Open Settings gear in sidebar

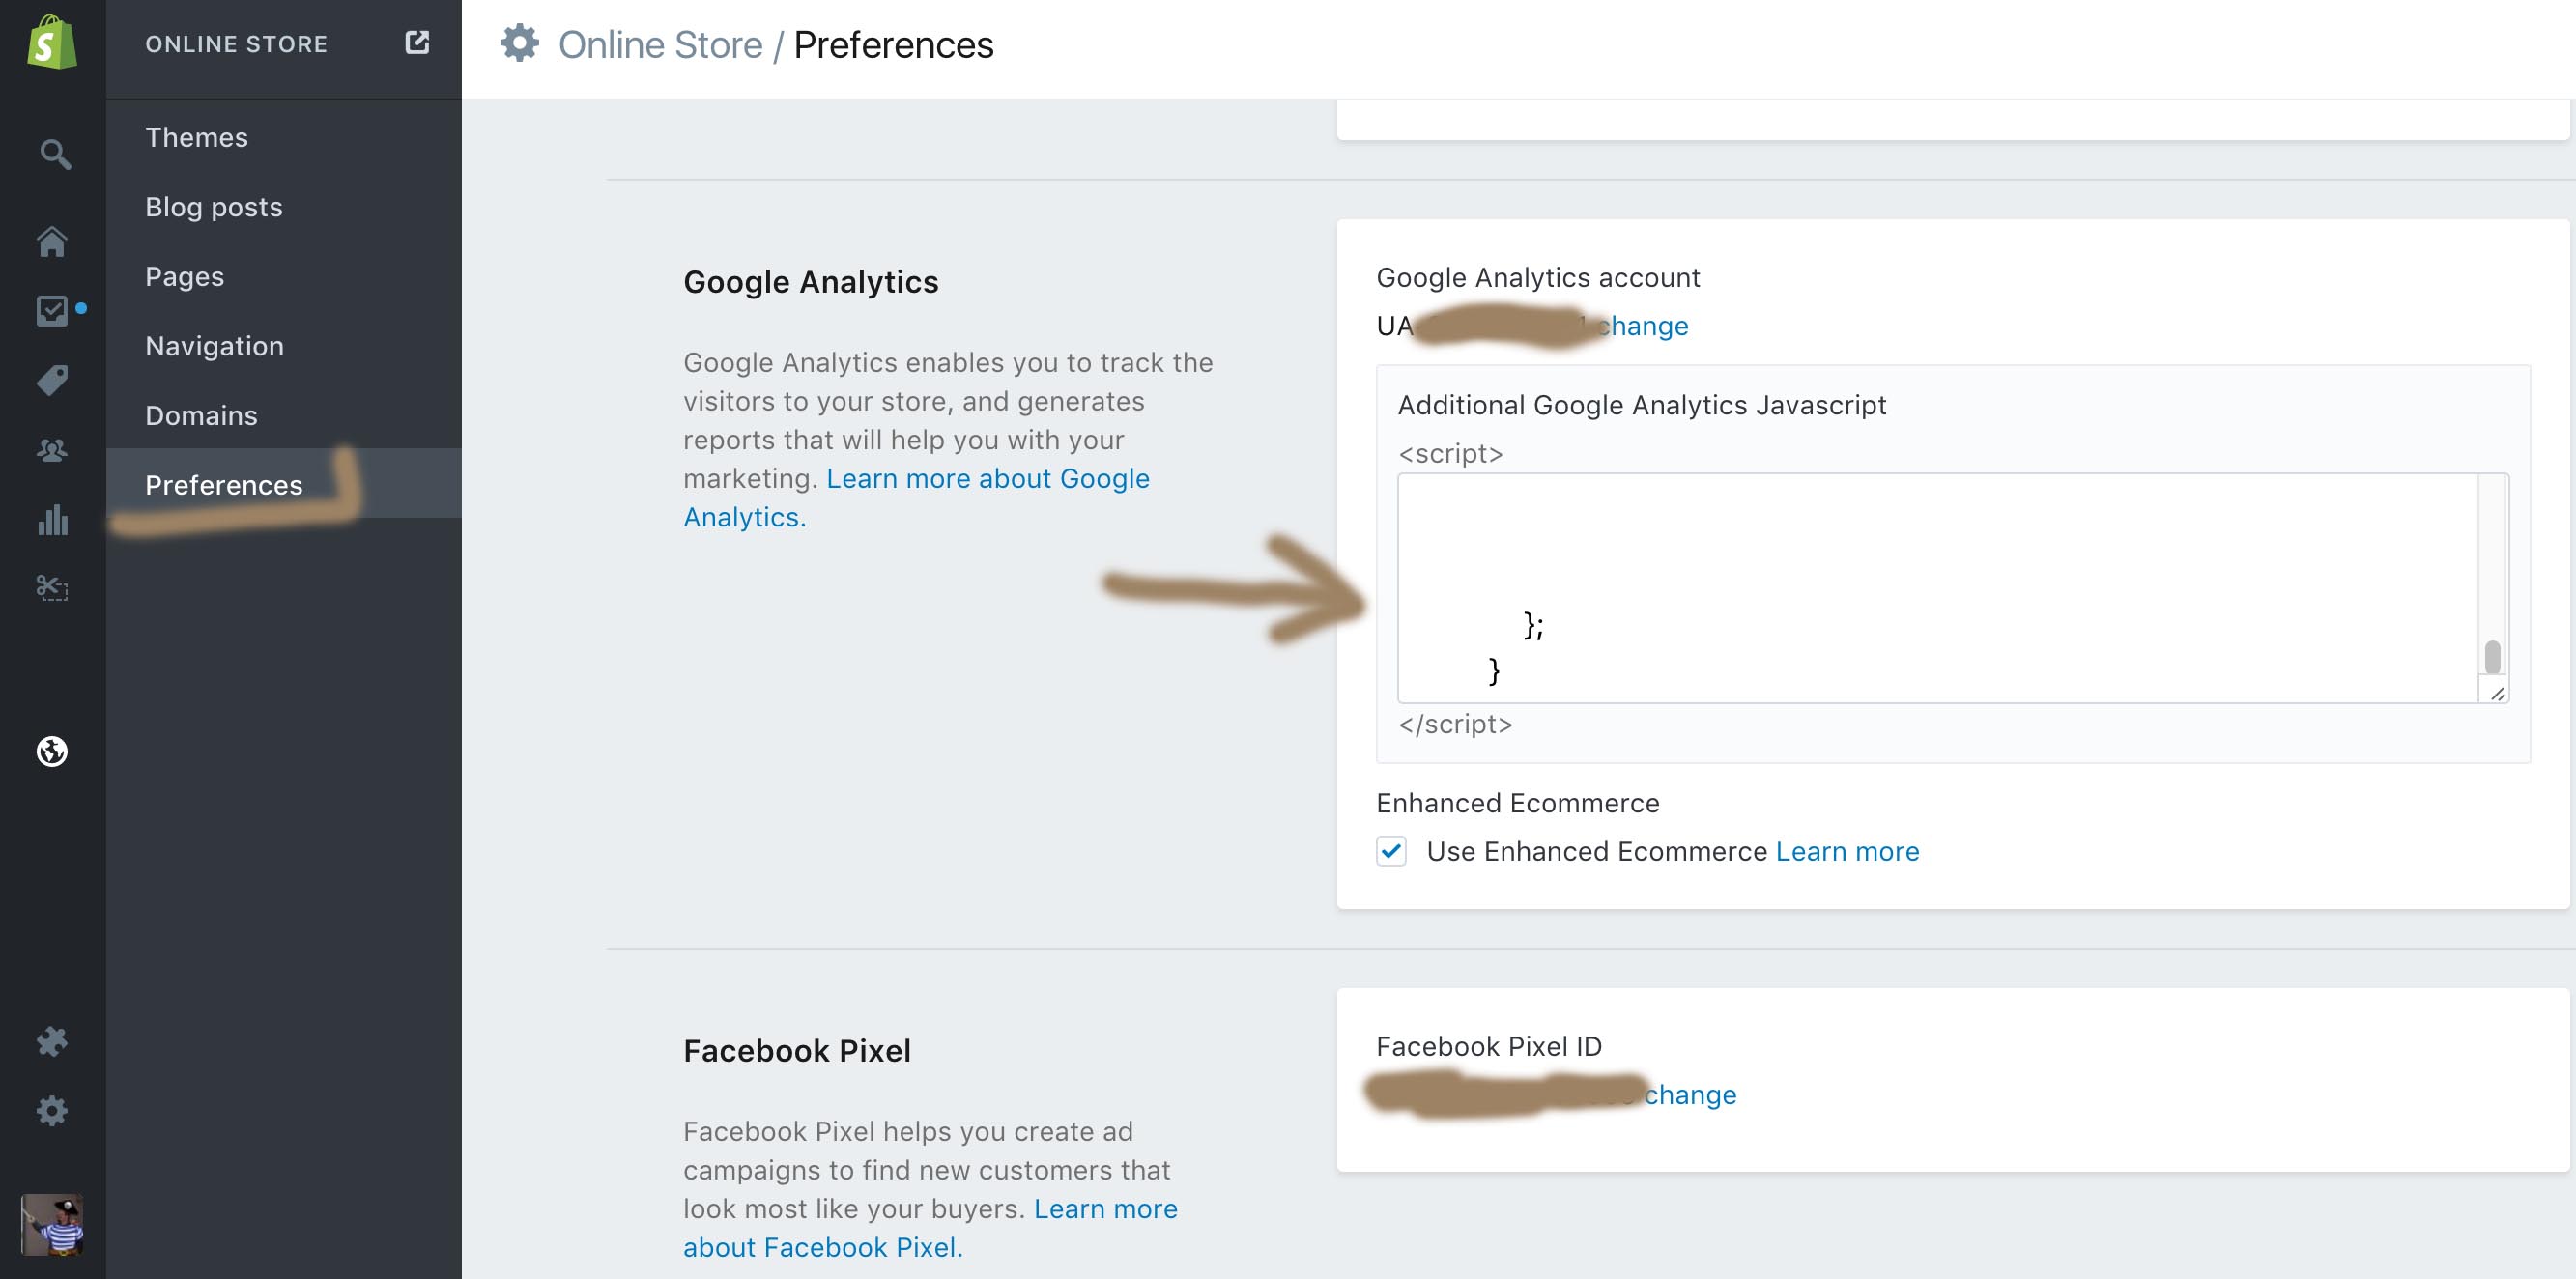[52, 1111]
